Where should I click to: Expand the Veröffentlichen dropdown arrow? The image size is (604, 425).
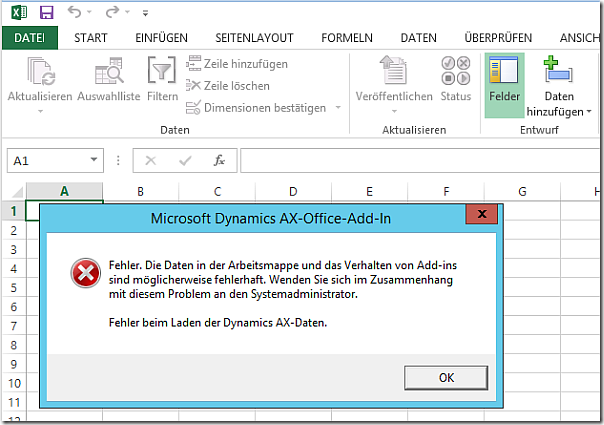tap(394, 112)
